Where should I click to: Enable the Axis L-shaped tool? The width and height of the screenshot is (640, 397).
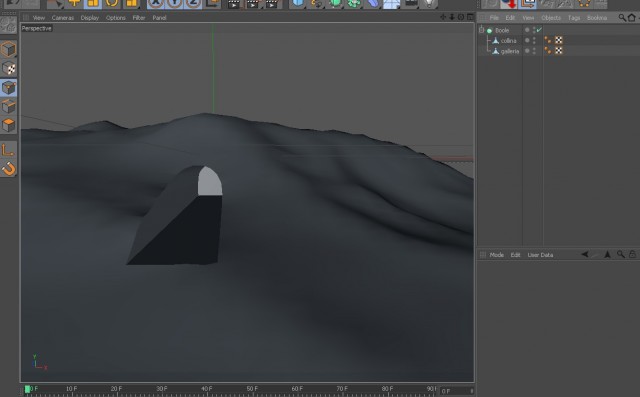9,150
